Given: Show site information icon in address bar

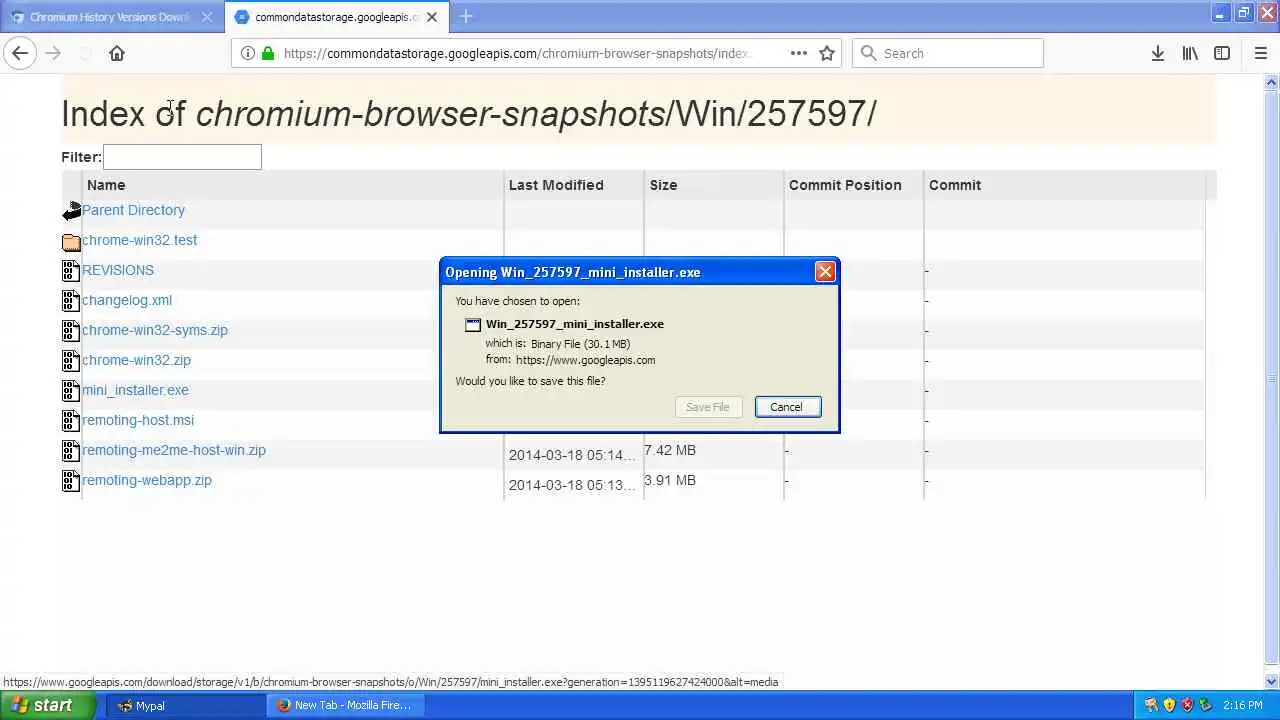Looking at the screenshot, I should click(247, 53).
